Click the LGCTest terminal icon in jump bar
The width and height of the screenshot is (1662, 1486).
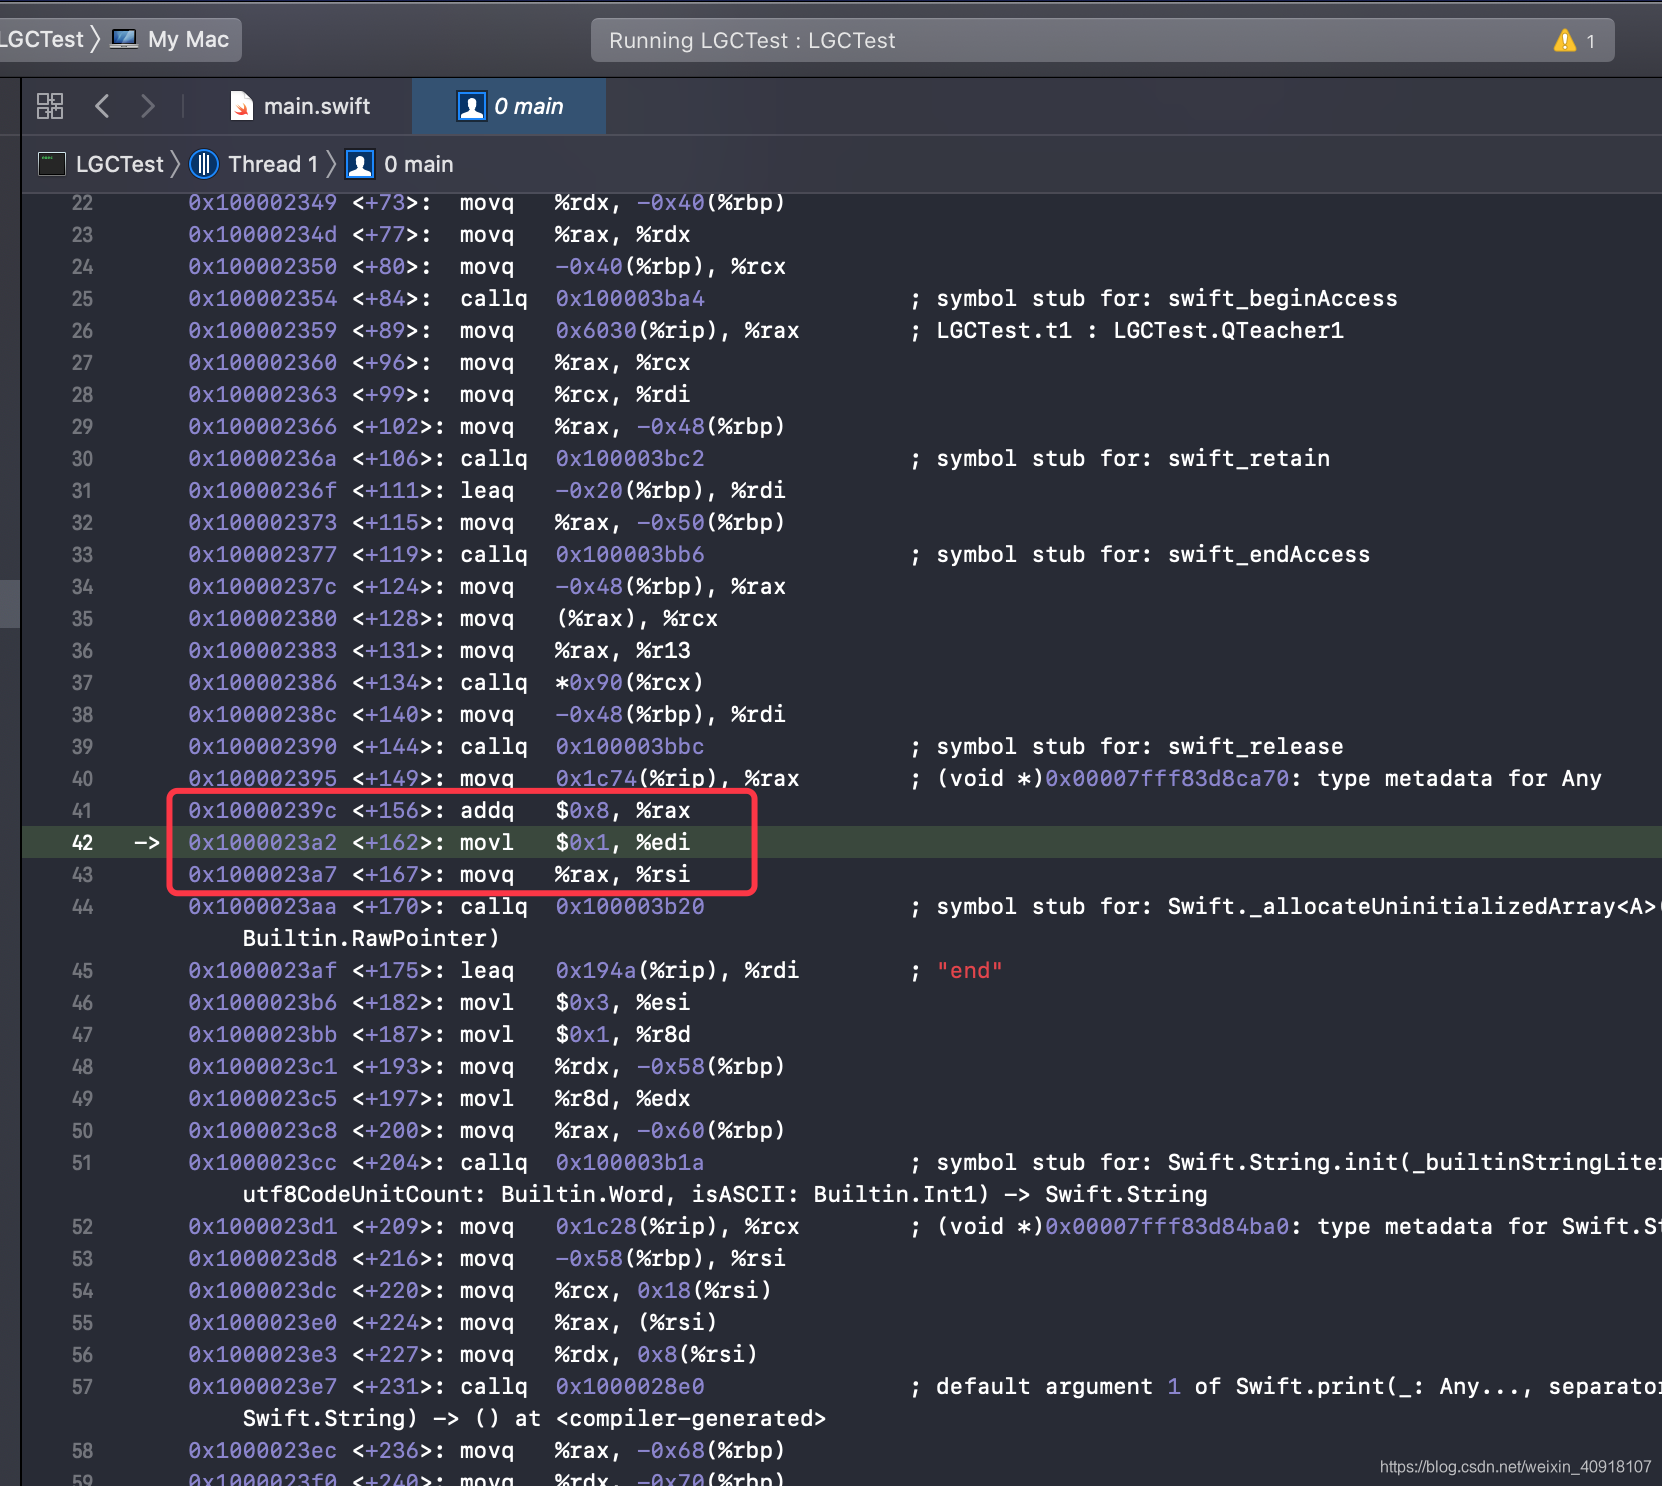point(52,164)
